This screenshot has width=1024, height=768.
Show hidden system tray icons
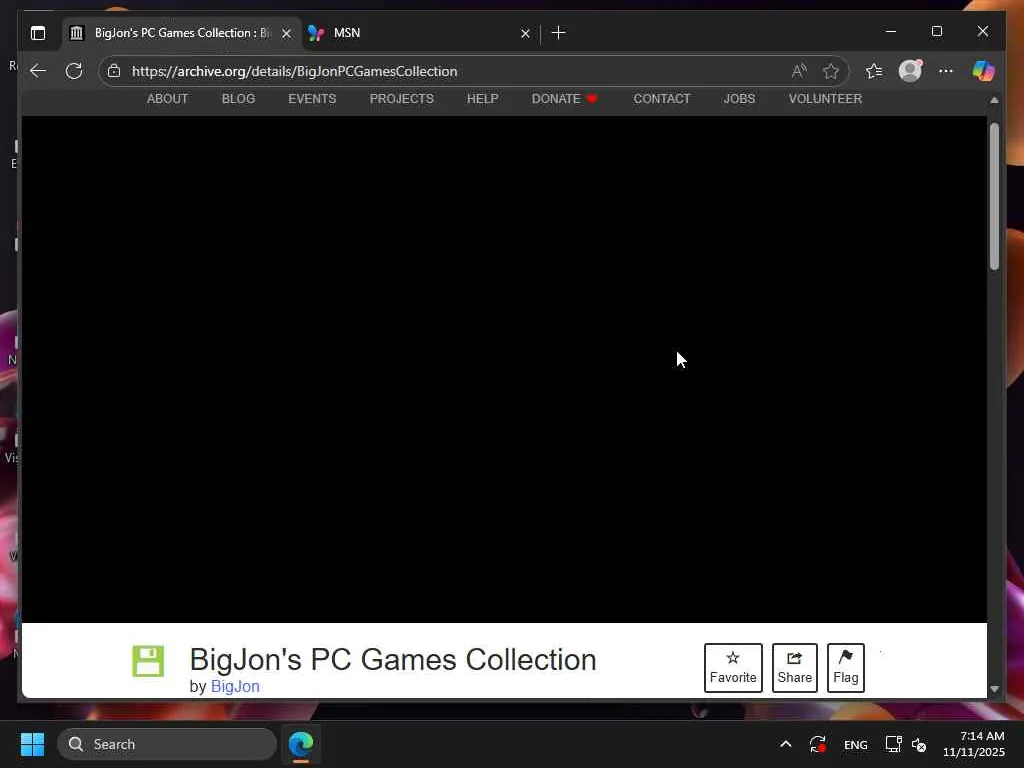coord(786,744)
